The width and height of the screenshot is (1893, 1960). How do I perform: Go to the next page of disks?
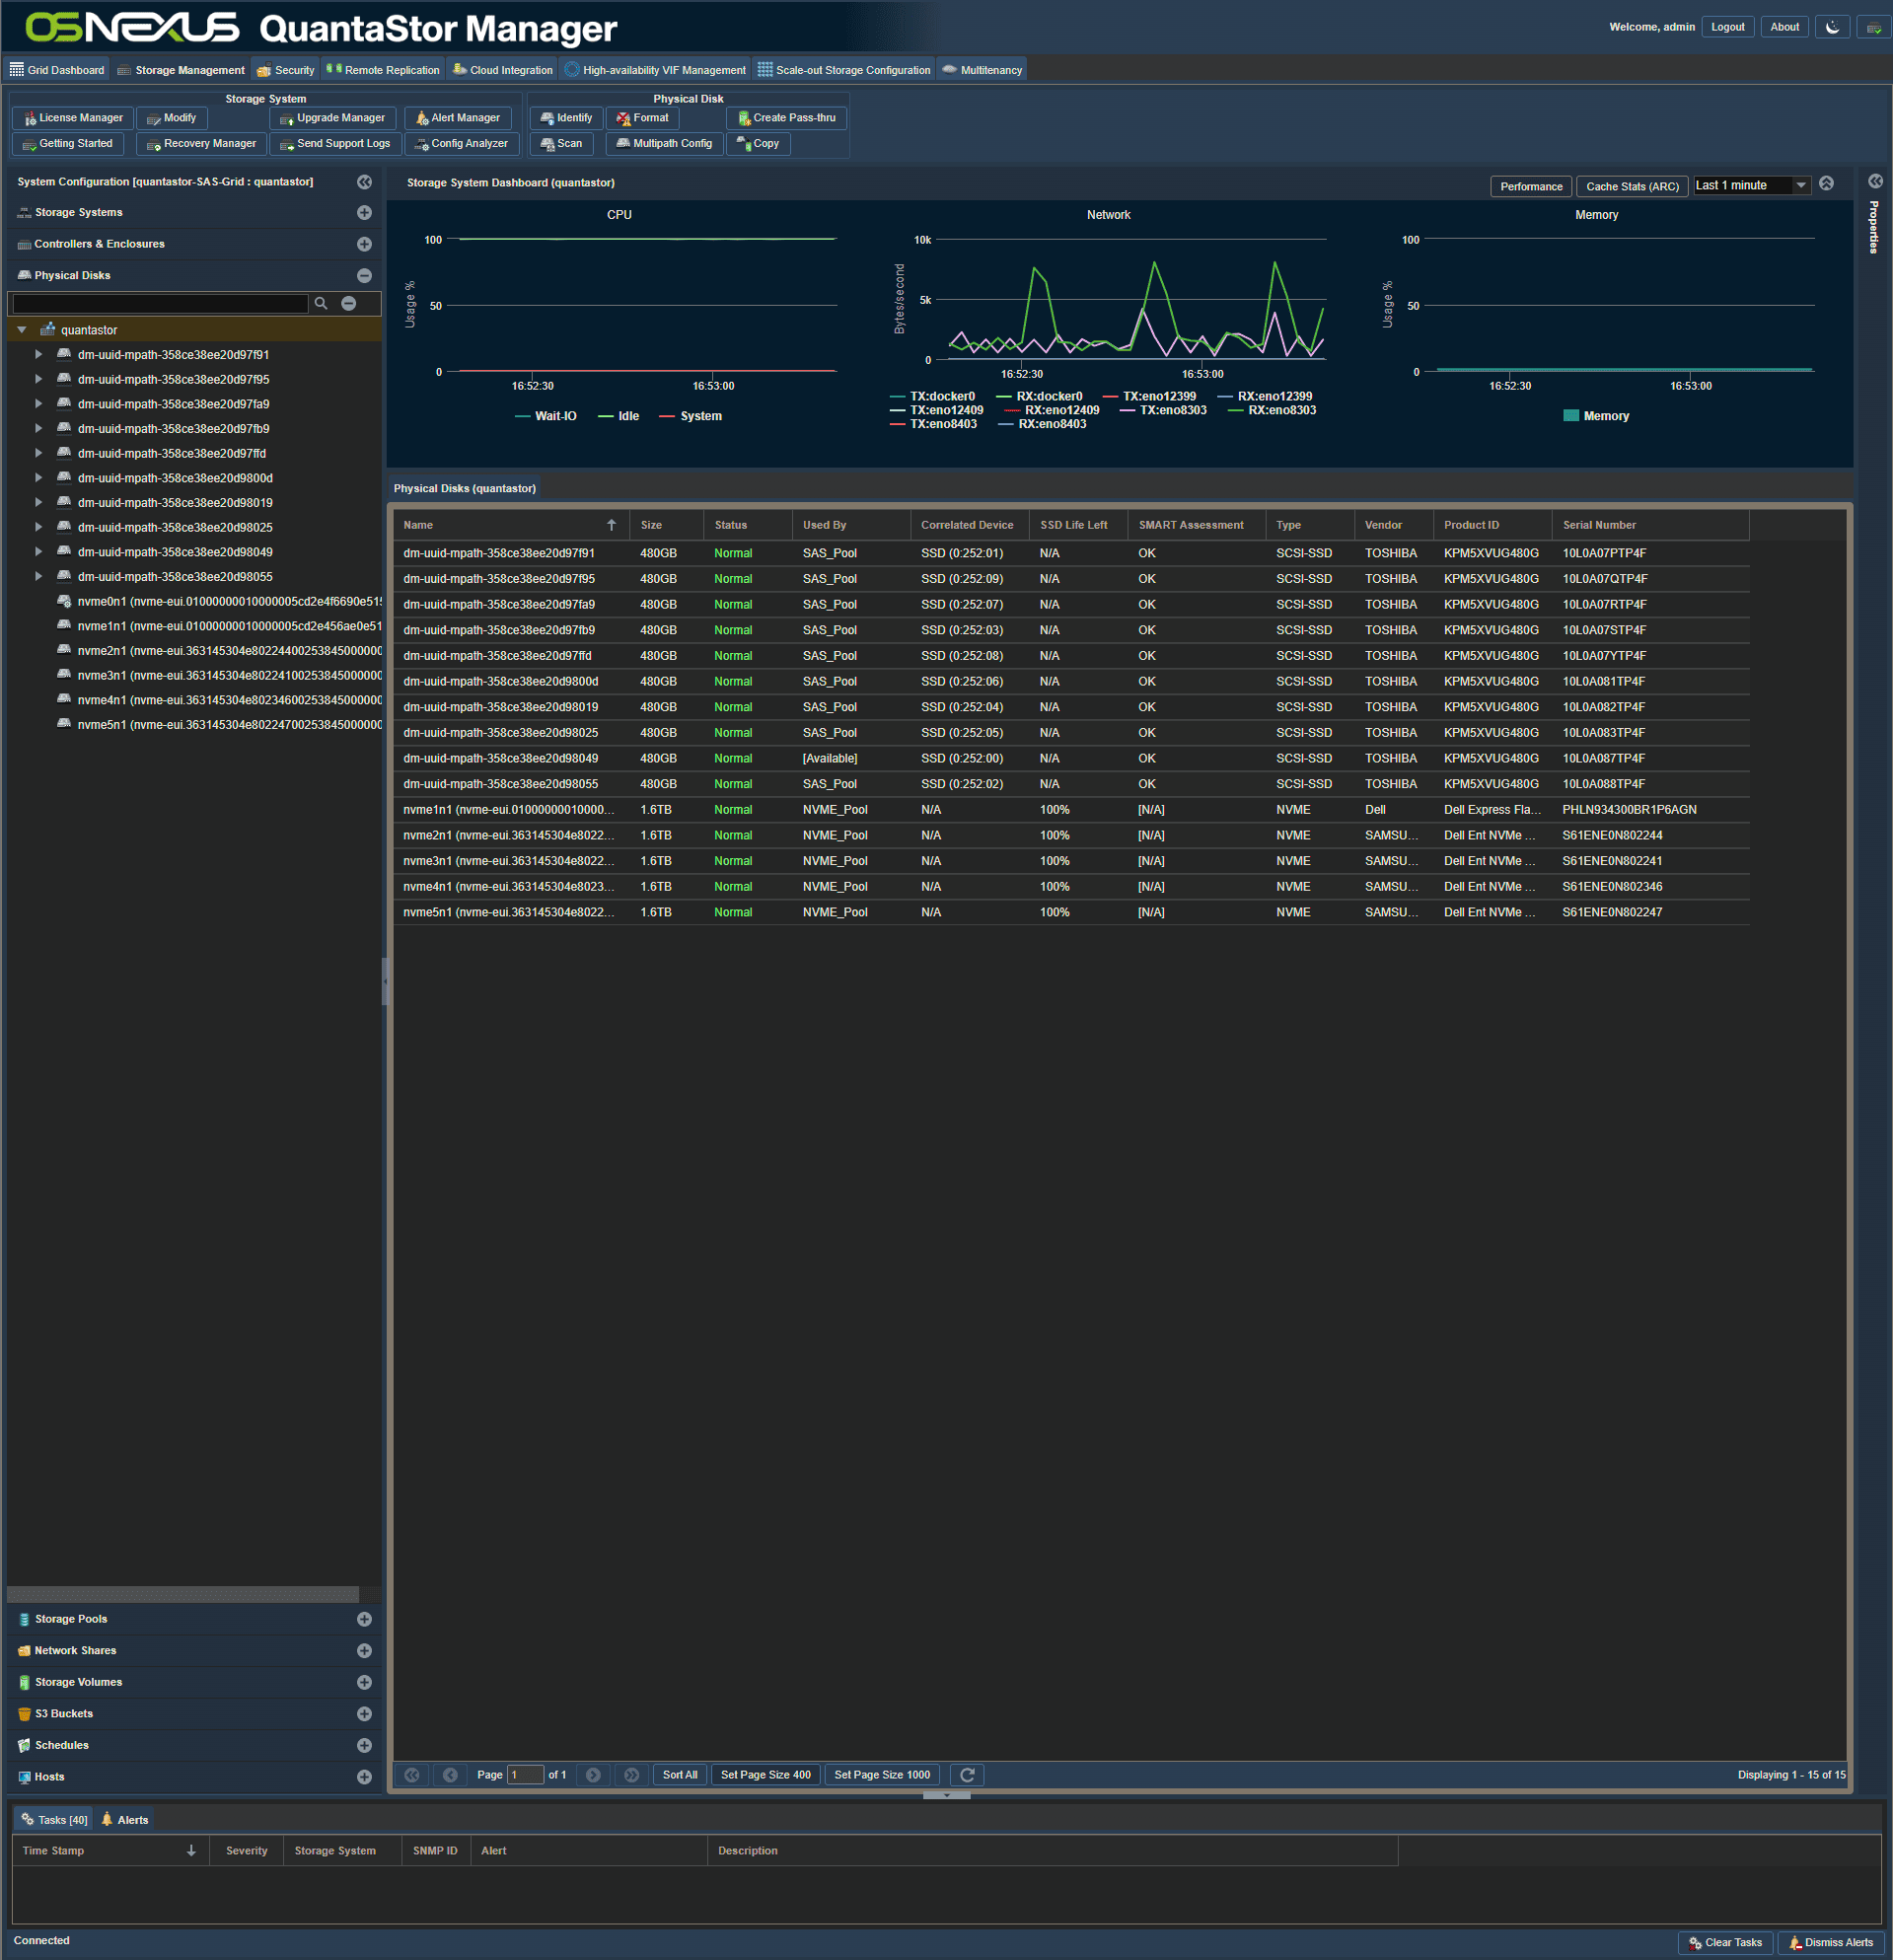tap(593, 1775)
